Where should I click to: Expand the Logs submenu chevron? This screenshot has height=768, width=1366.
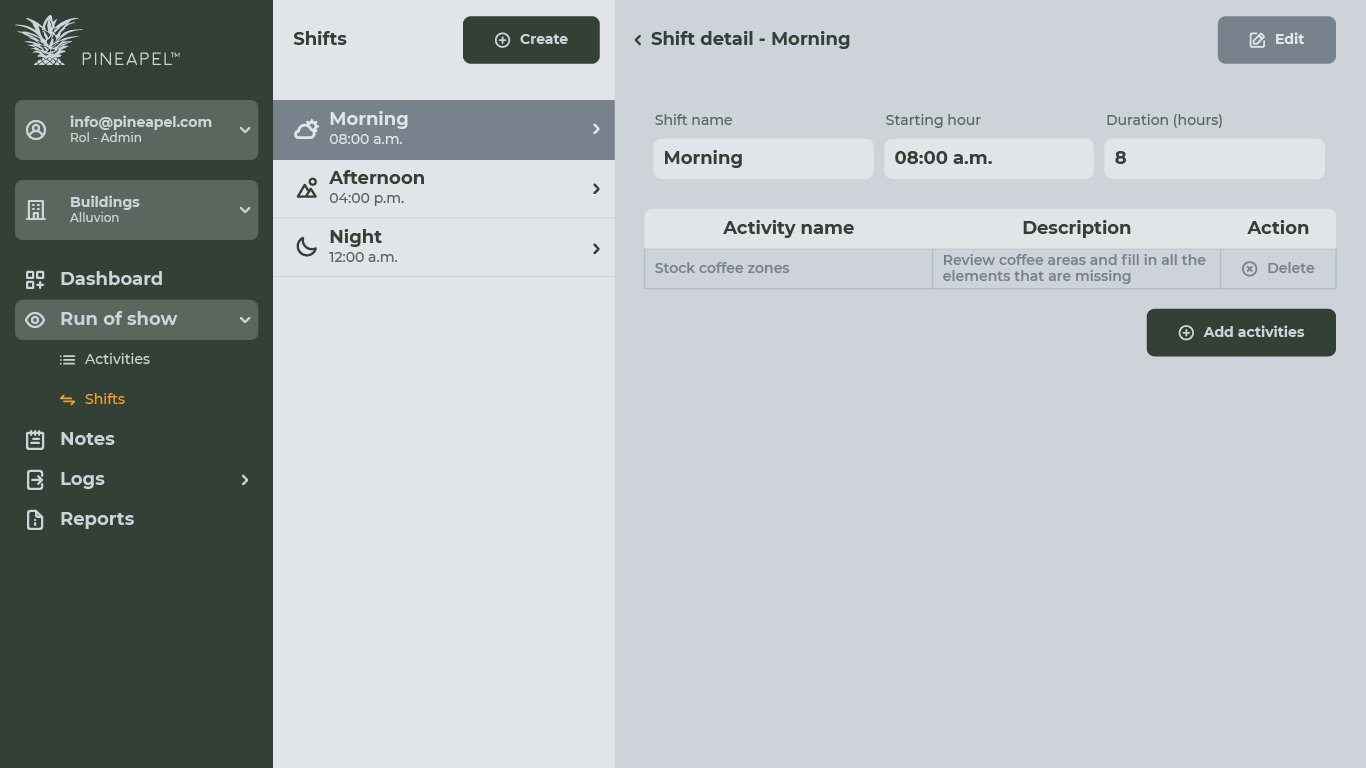244,480
